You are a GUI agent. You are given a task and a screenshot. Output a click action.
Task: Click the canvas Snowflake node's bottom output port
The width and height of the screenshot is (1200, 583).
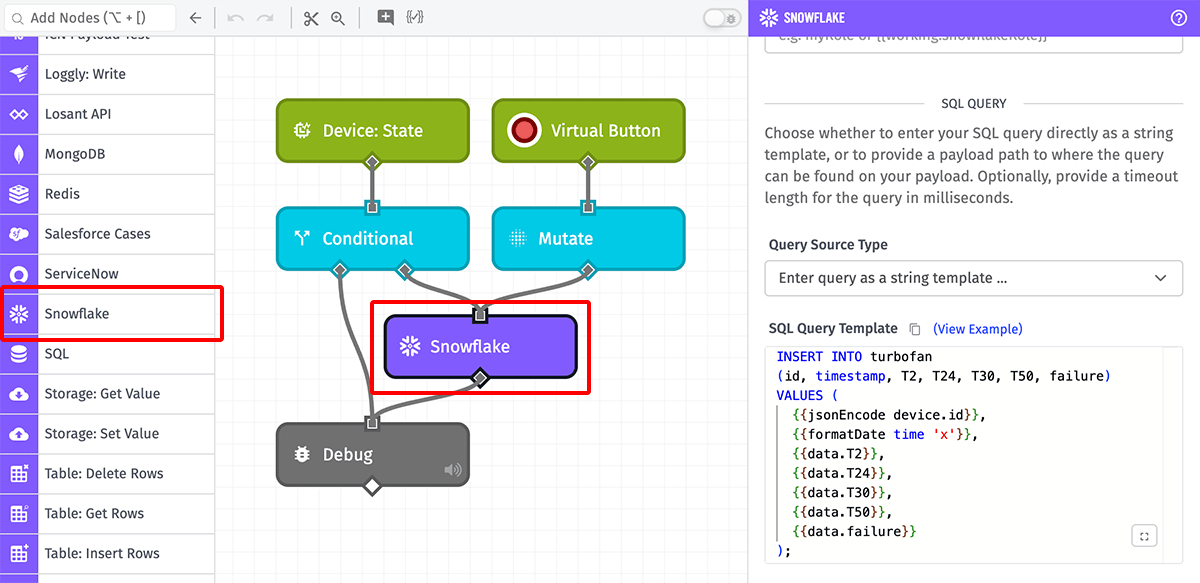tap(480, 378)
